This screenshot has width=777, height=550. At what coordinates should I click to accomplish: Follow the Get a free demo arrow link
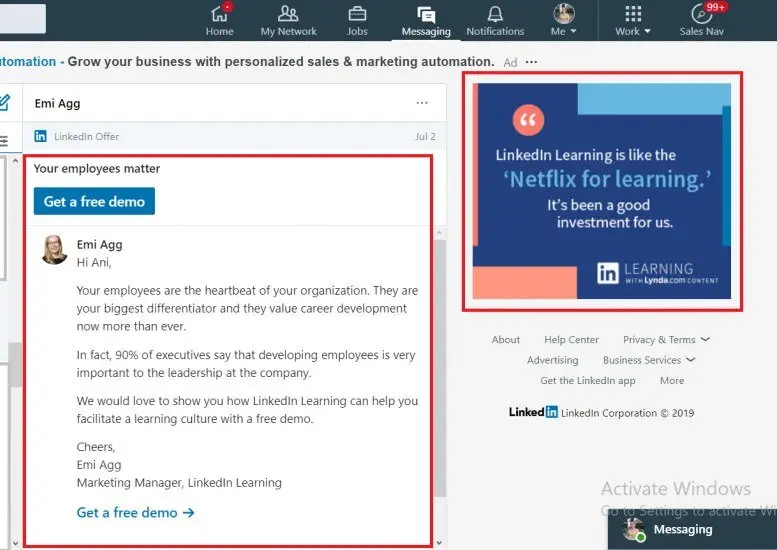135,512
